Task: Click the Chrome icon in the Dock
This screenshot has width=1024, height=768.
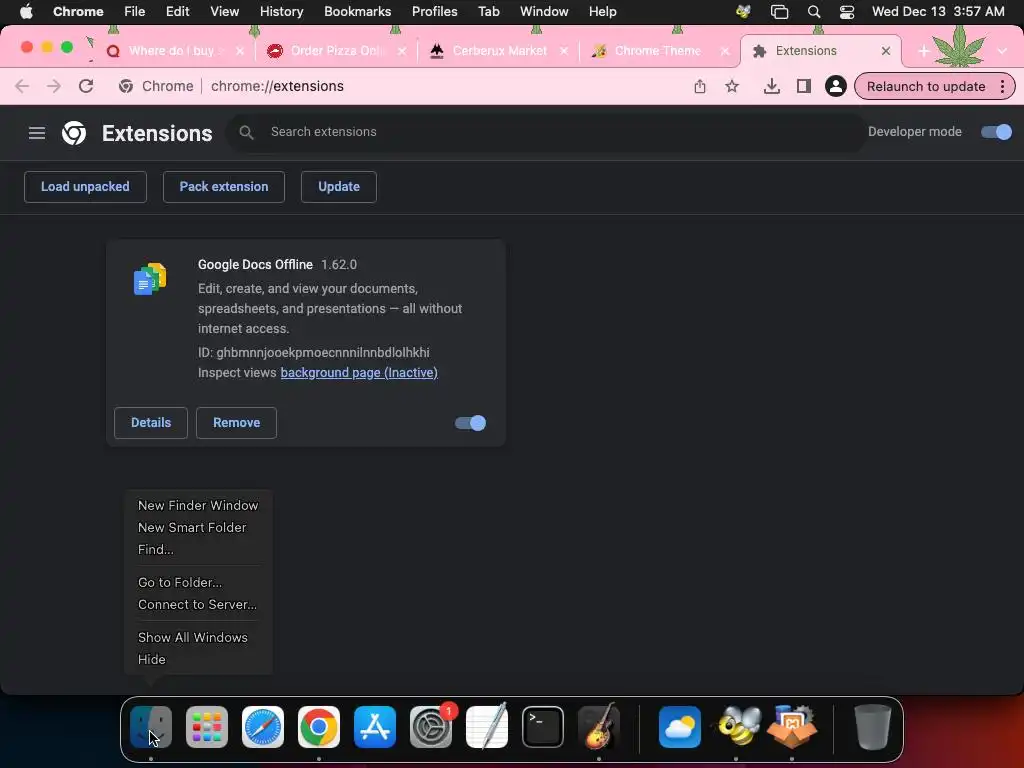Action: click(x=319, y=727)
